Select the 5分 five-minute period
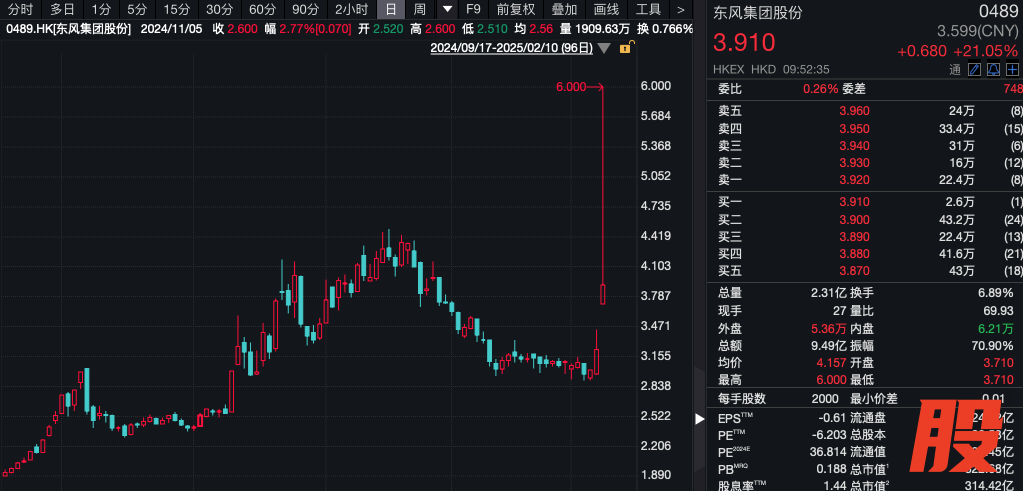This screenshot has width=1023, height=491. (137, 9)
